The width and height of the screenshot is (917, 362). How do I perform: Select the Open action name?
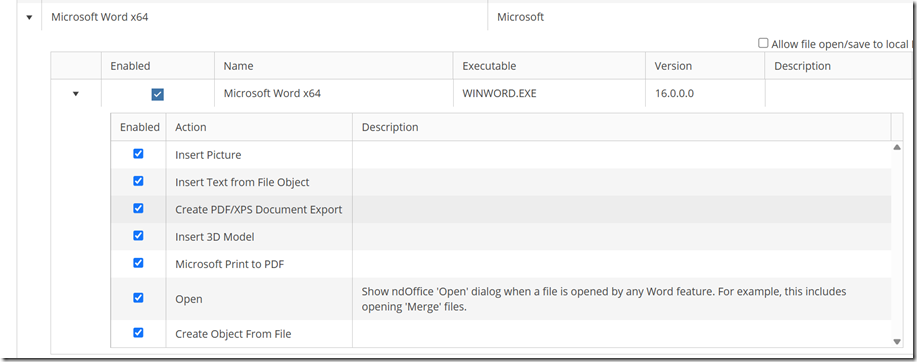(x=189, y=299)
